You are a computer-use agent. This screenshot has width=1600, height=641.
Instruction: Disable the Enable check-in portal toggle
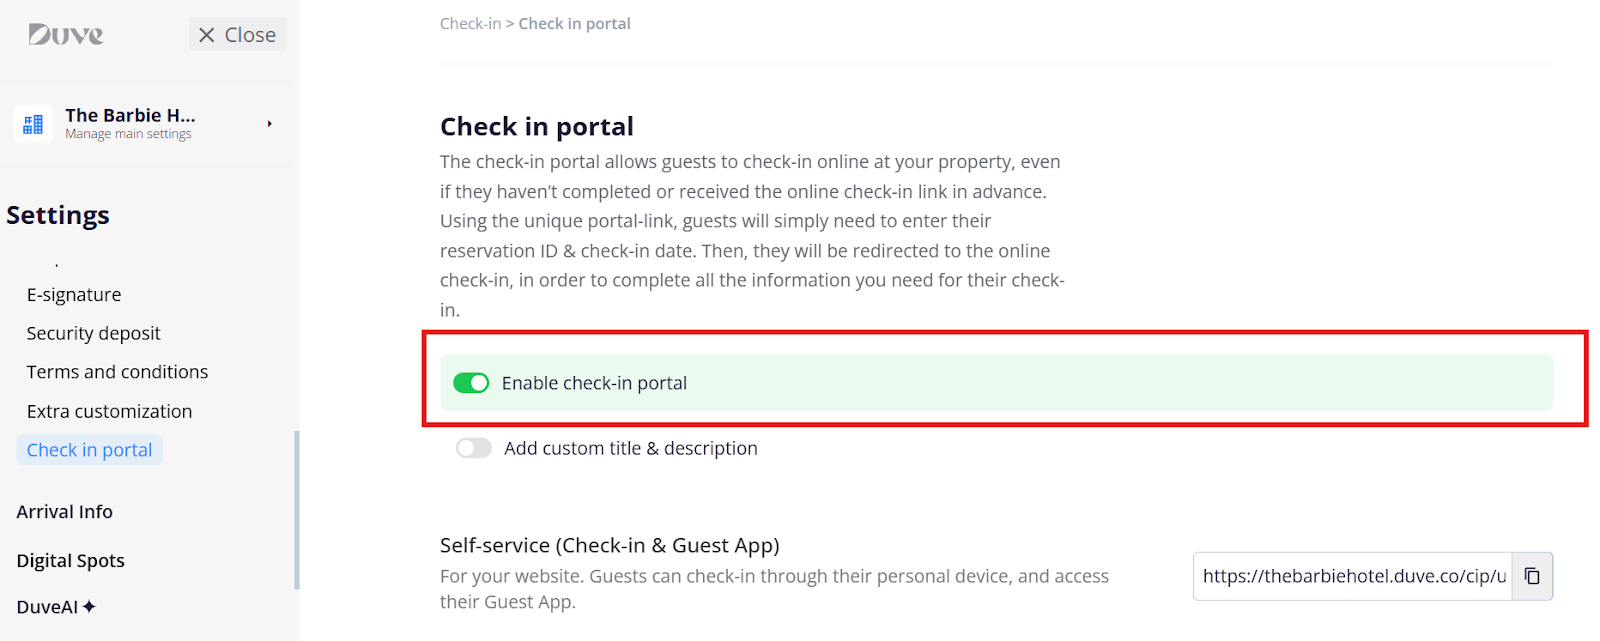(471, 383)
